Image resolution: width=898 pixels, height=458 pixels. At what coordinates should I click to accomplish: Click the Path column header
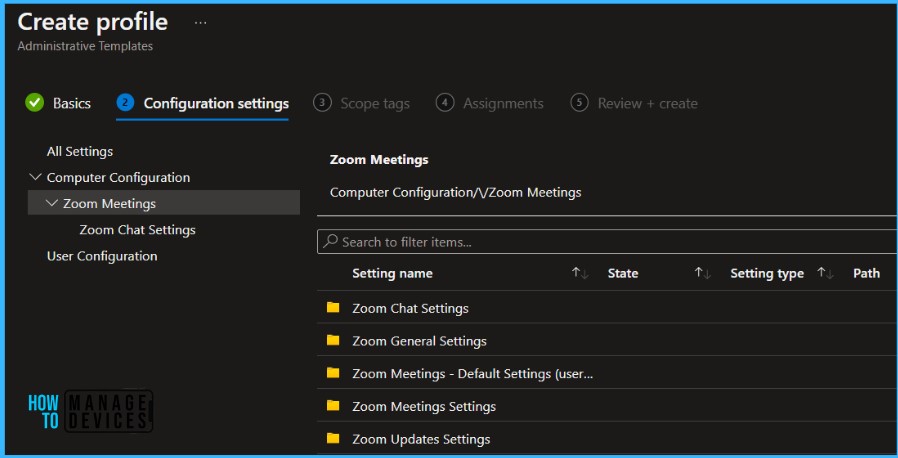coord(867,274)
